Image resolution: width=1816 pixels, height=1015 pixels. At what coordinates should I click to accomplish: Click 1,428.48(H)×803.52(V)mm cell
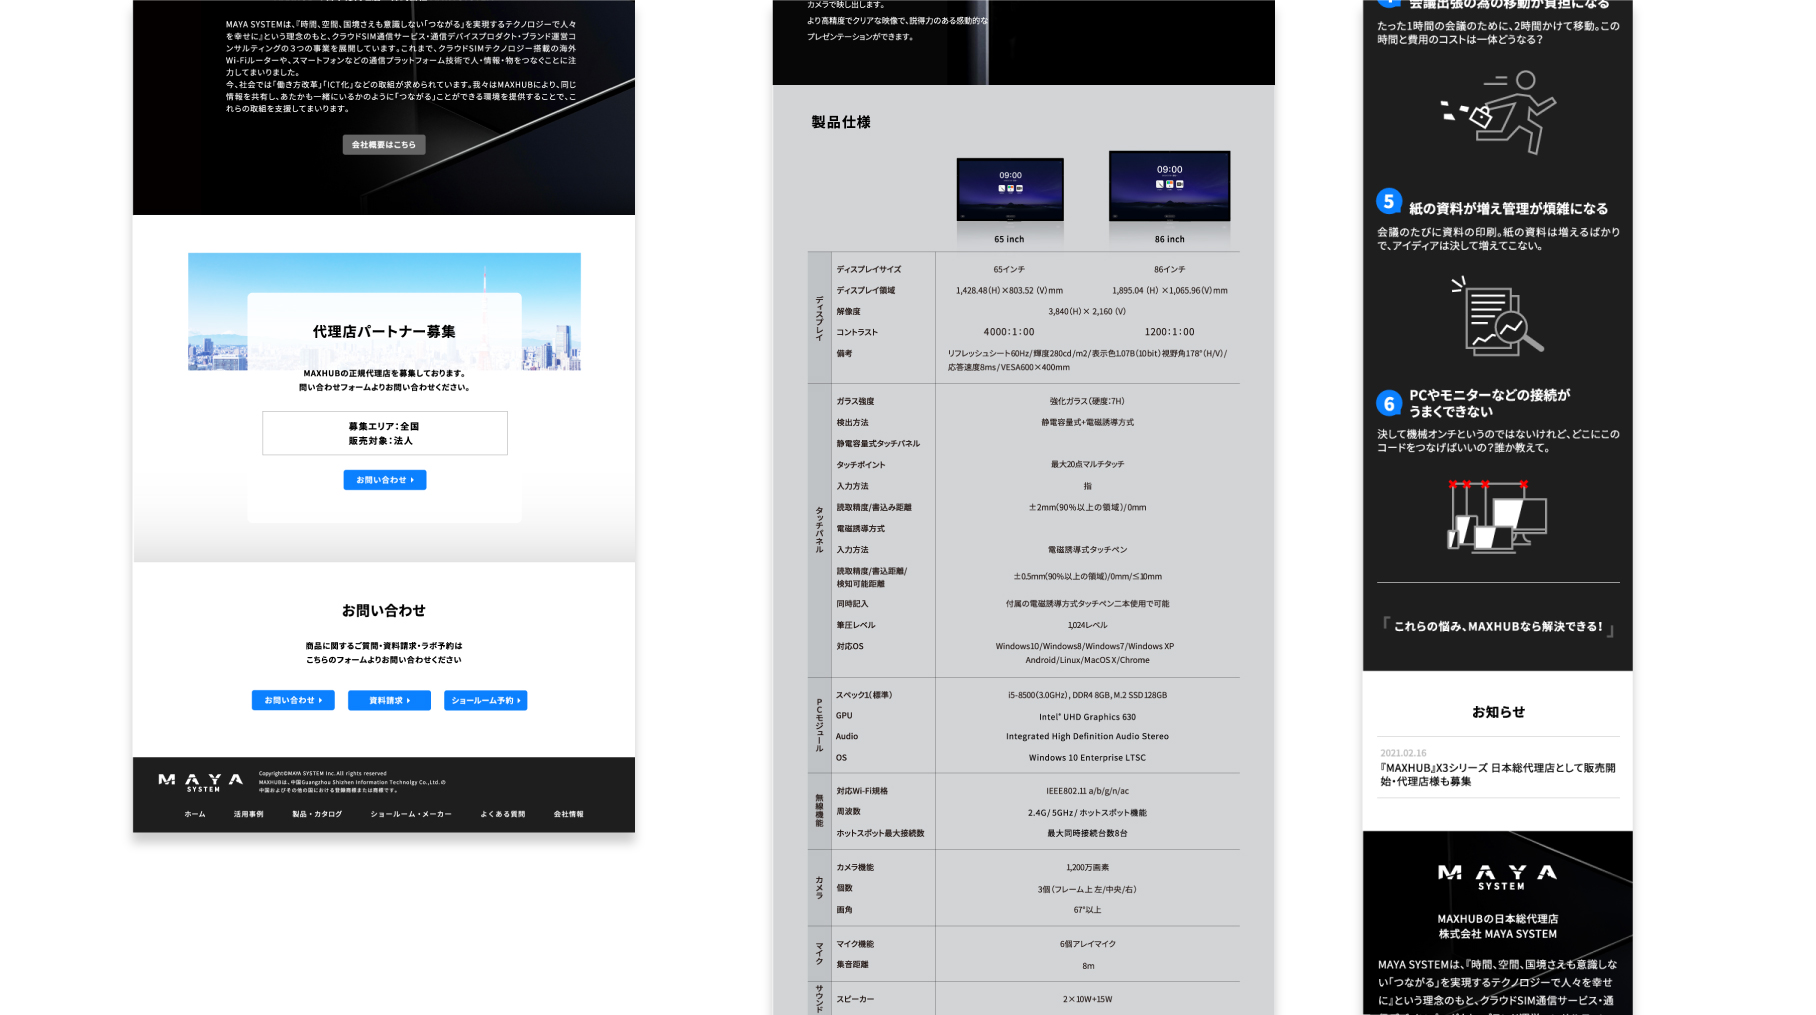point(1009,290)
